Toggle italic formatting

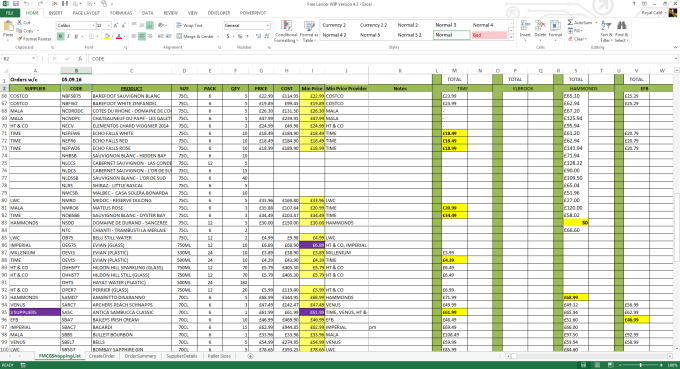point(68,36)
